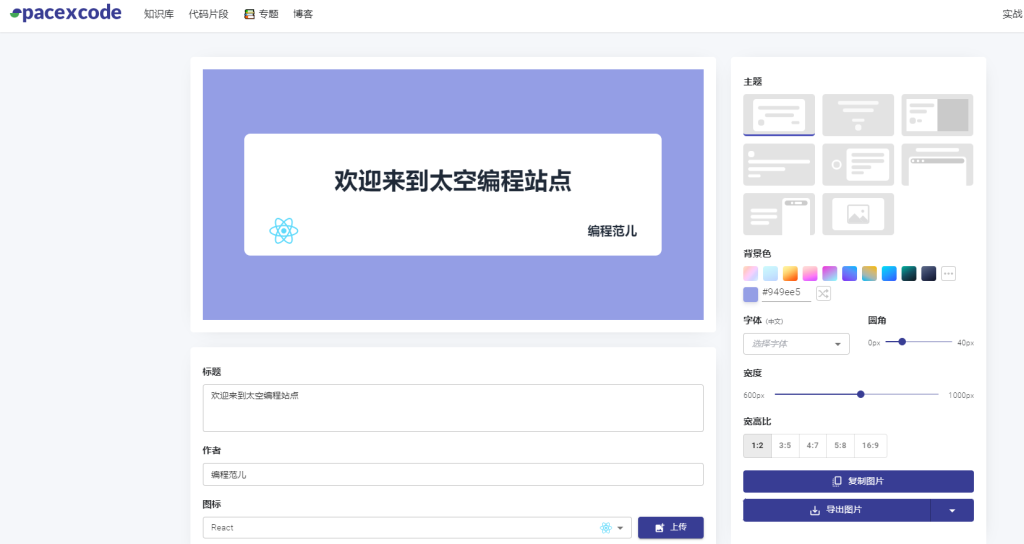The image size is (1024, 544).
Task: Click the 背景色 section label
Action: [x=758, y=253]
